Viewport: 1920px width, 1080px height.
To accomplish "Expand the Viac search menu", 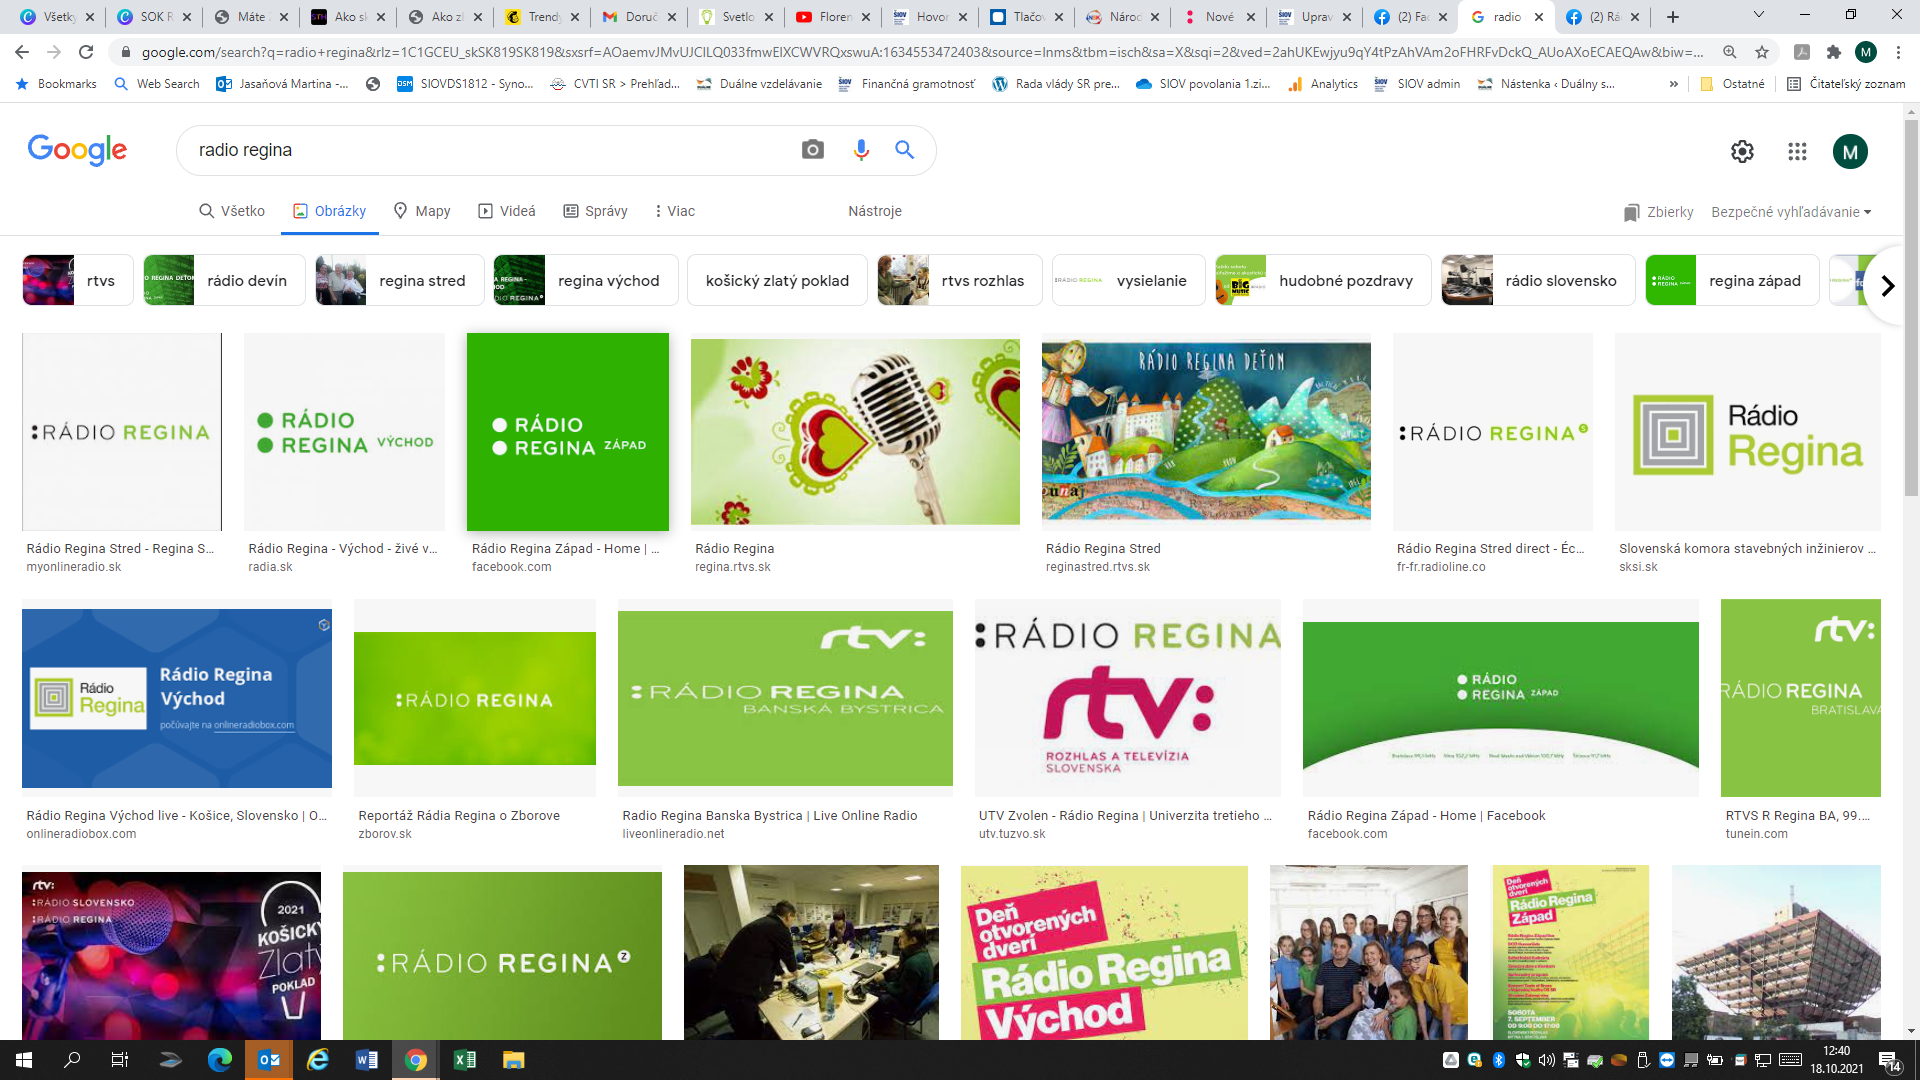I will point(674,211).
